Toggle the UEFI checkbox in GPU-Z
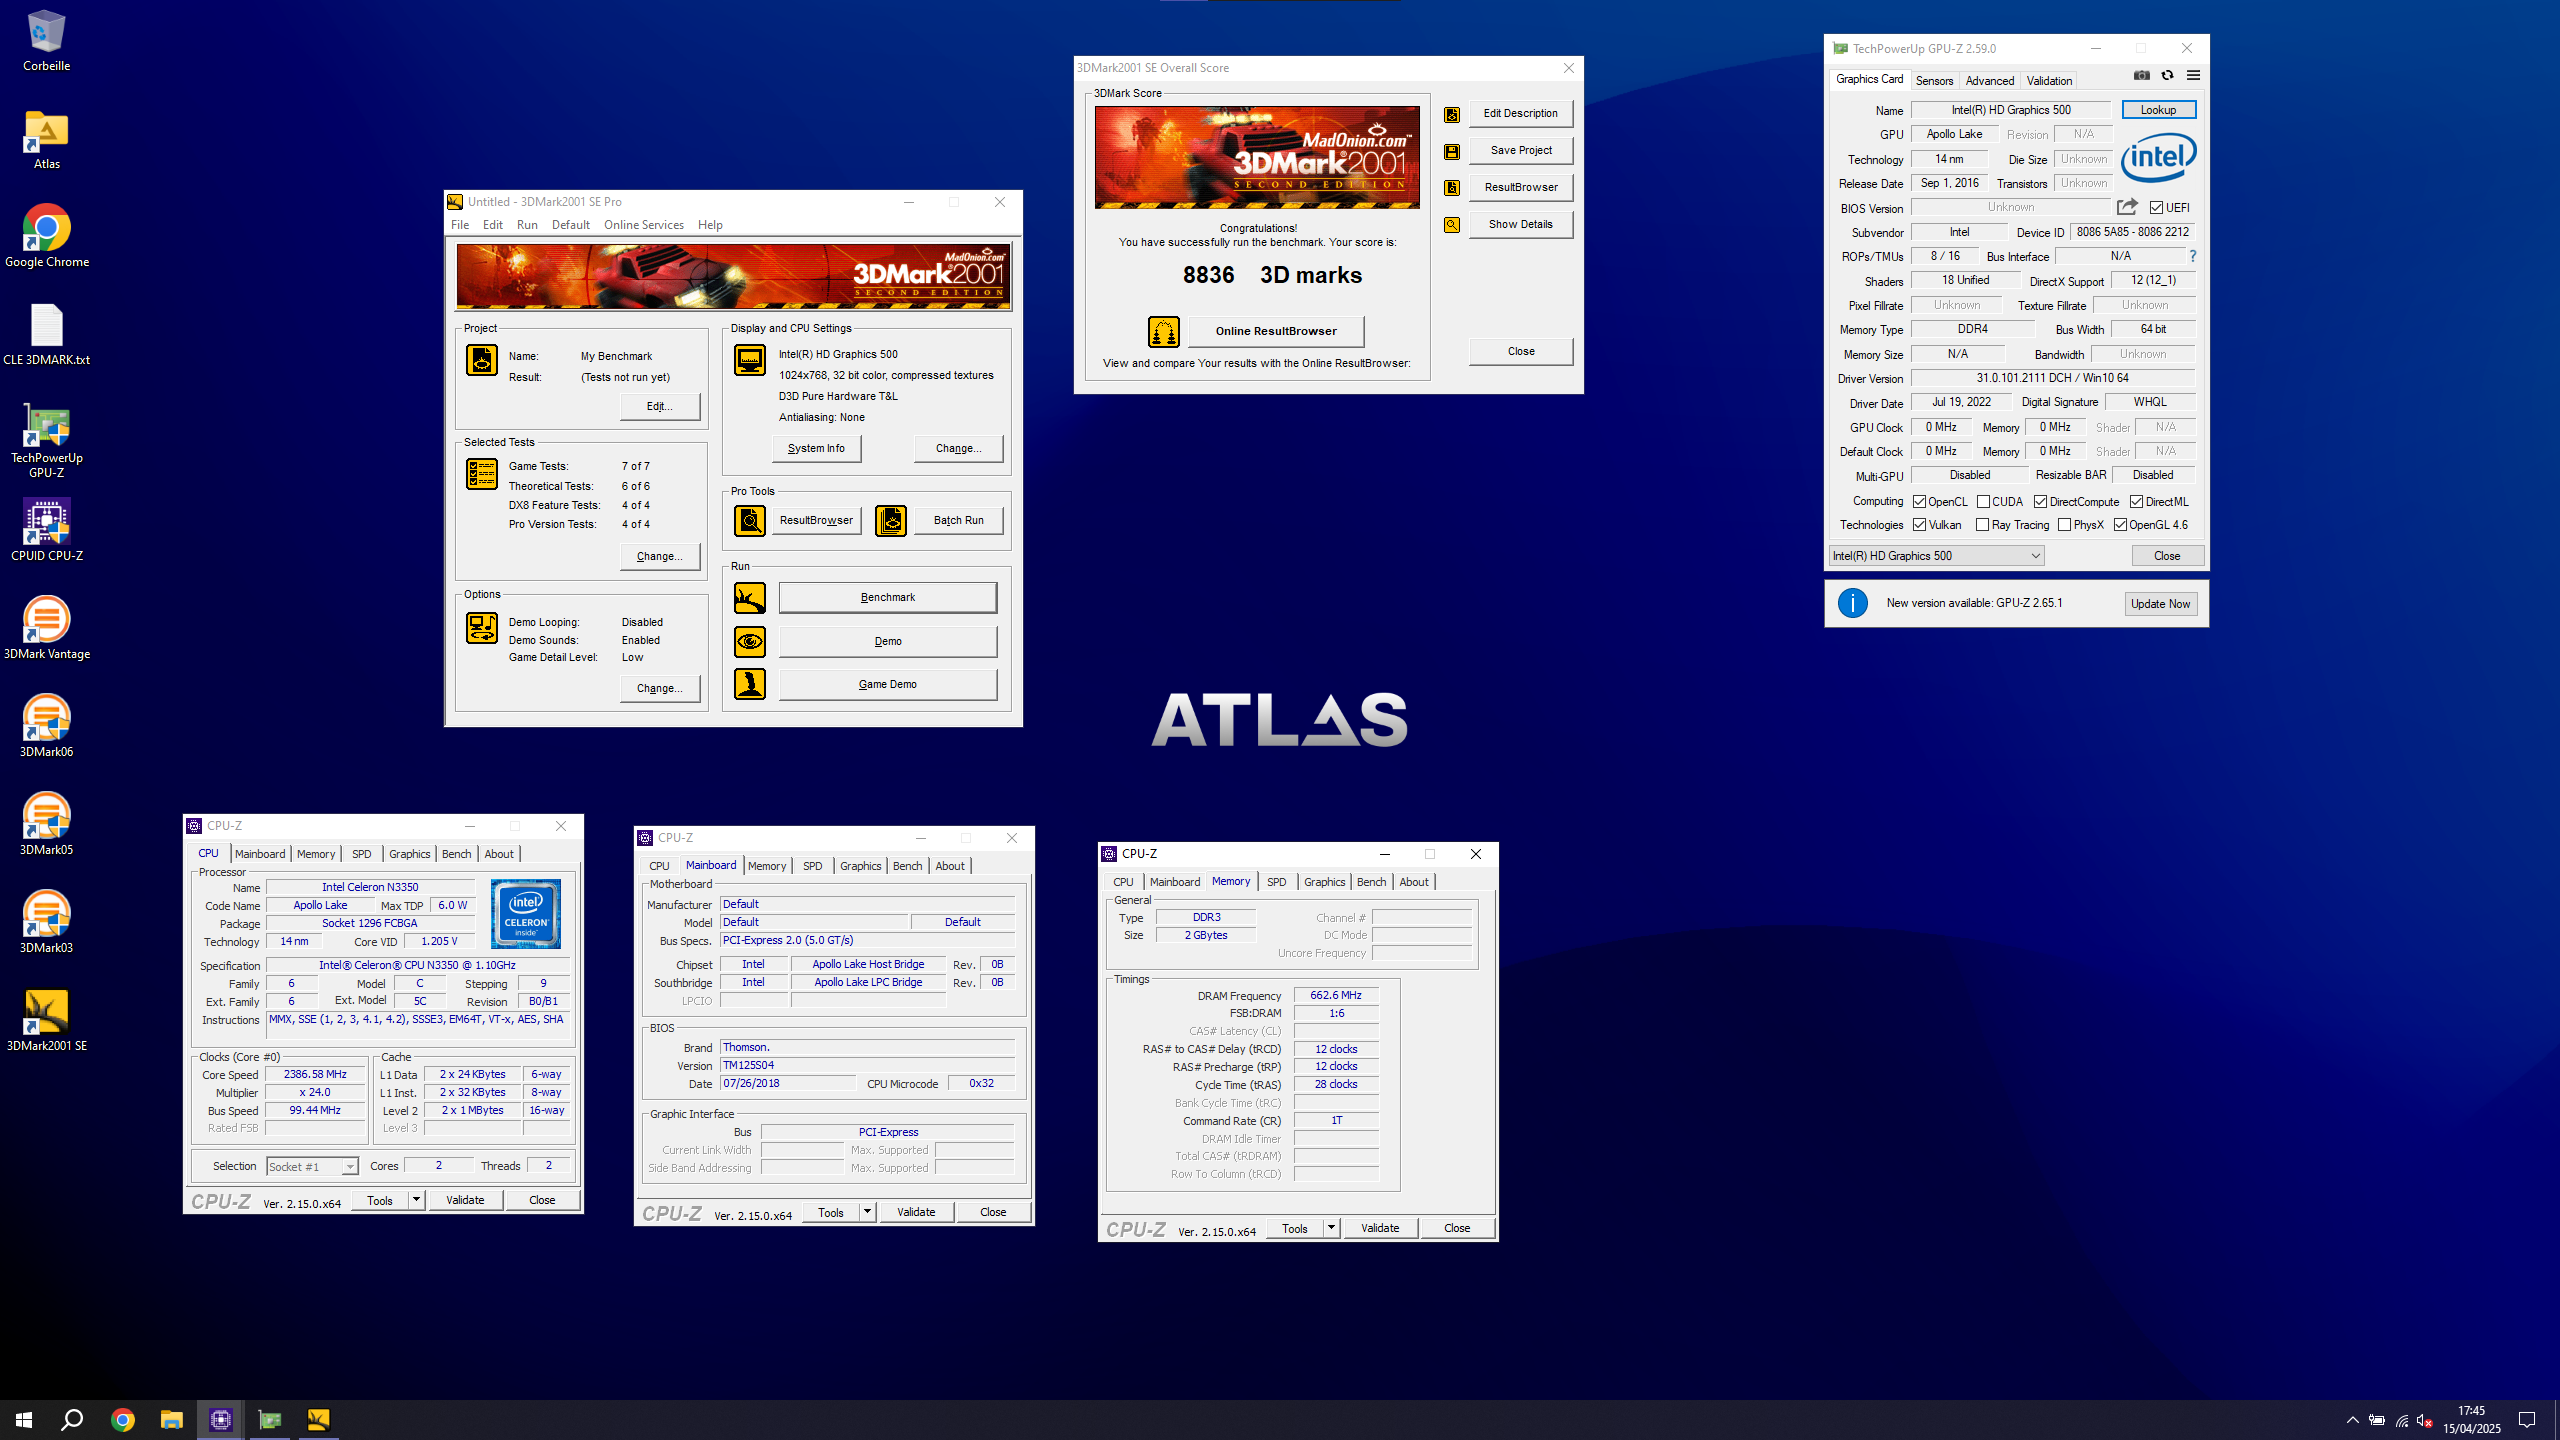Viewport: 2560px width, 1440px height. point(2156,208)
